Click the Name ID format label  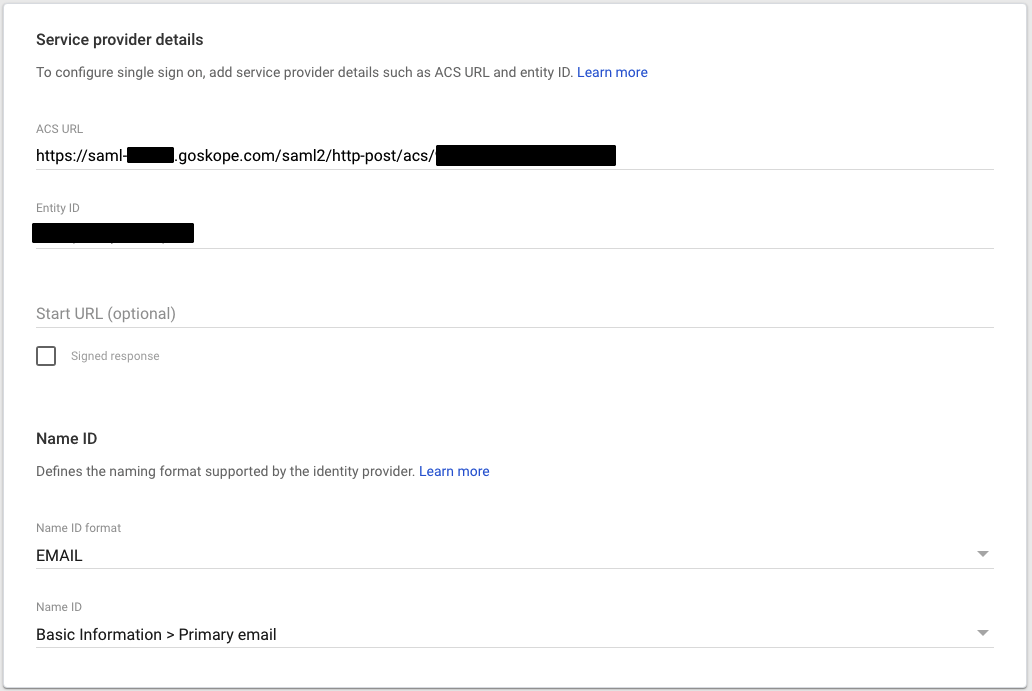tap(78, 528)
